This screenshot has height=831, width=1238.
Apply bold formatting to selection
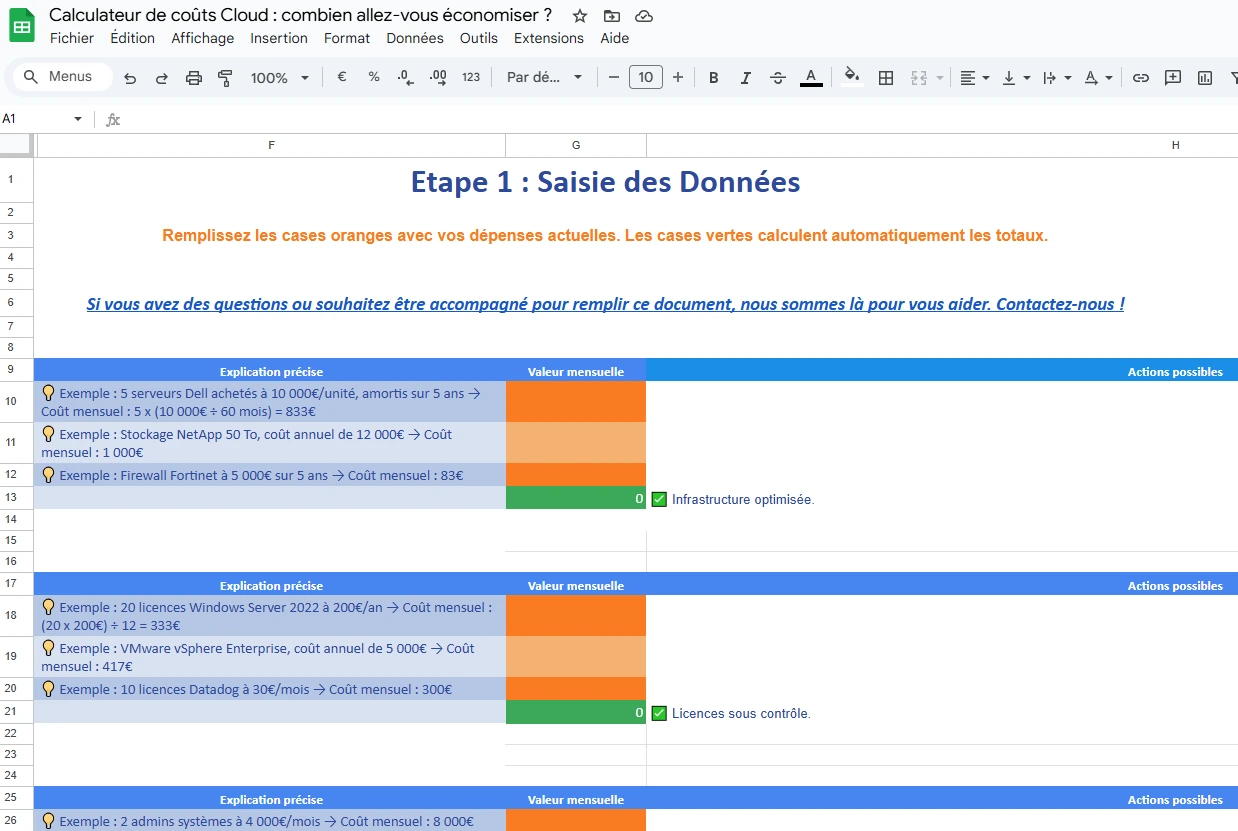tap(713, 78)
